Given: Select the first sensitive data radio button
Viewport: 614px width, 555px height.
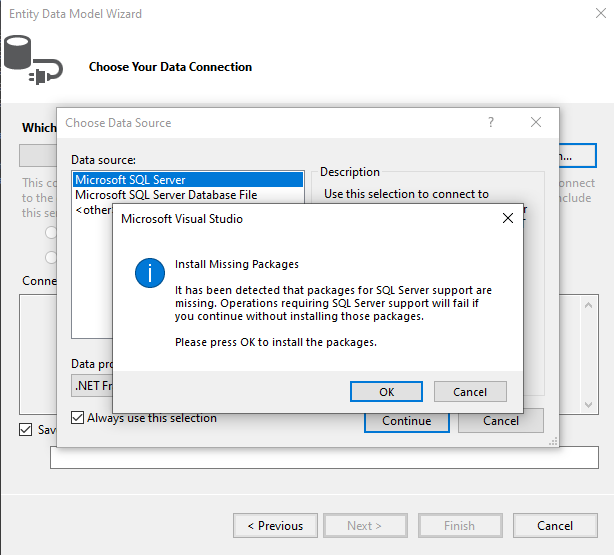Looking at the screenshot, I should [50, 232].
